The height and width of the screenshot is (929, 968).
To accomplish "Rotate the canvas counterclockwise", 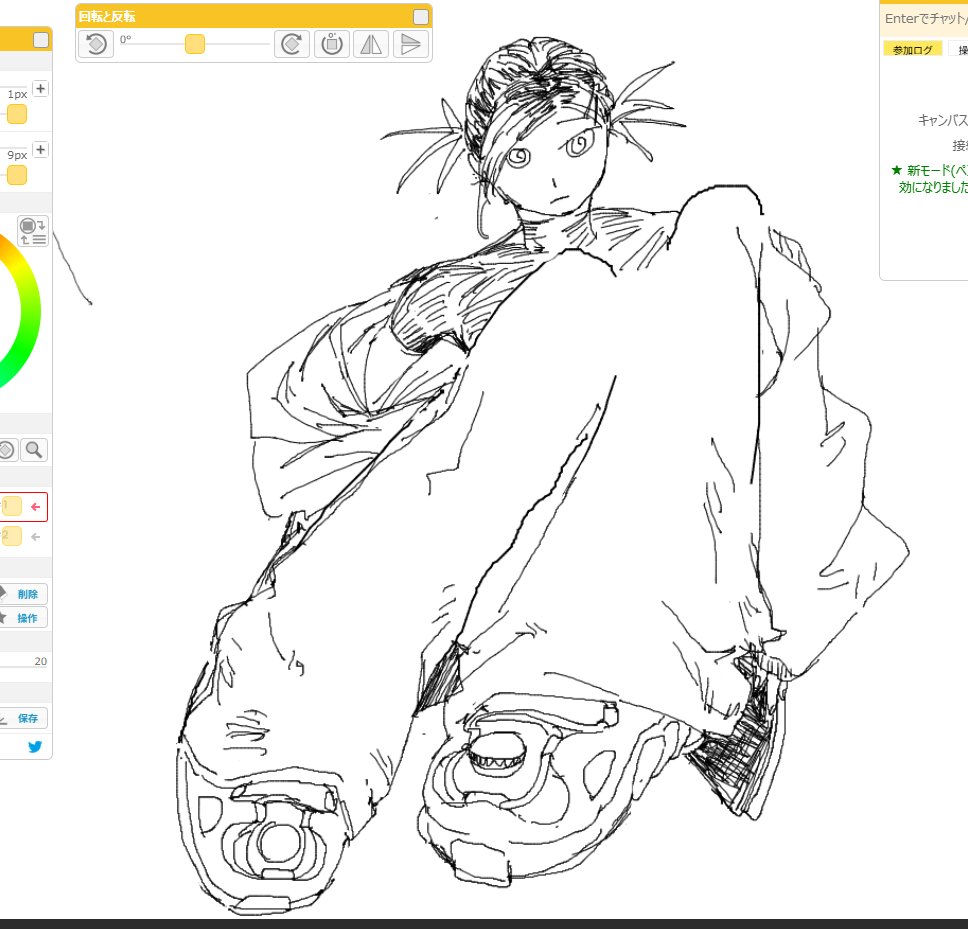I will 96,44.
